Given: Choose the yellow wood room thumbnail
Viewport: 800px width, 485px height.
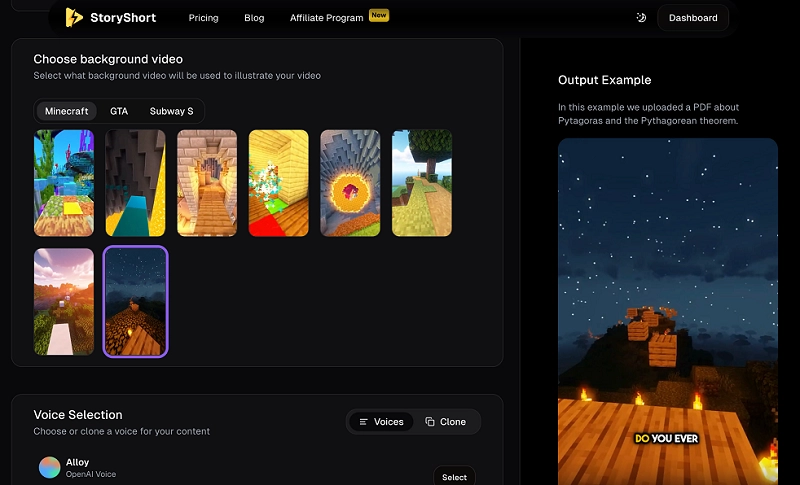Looking at the screenshot, I should (279, 183).
